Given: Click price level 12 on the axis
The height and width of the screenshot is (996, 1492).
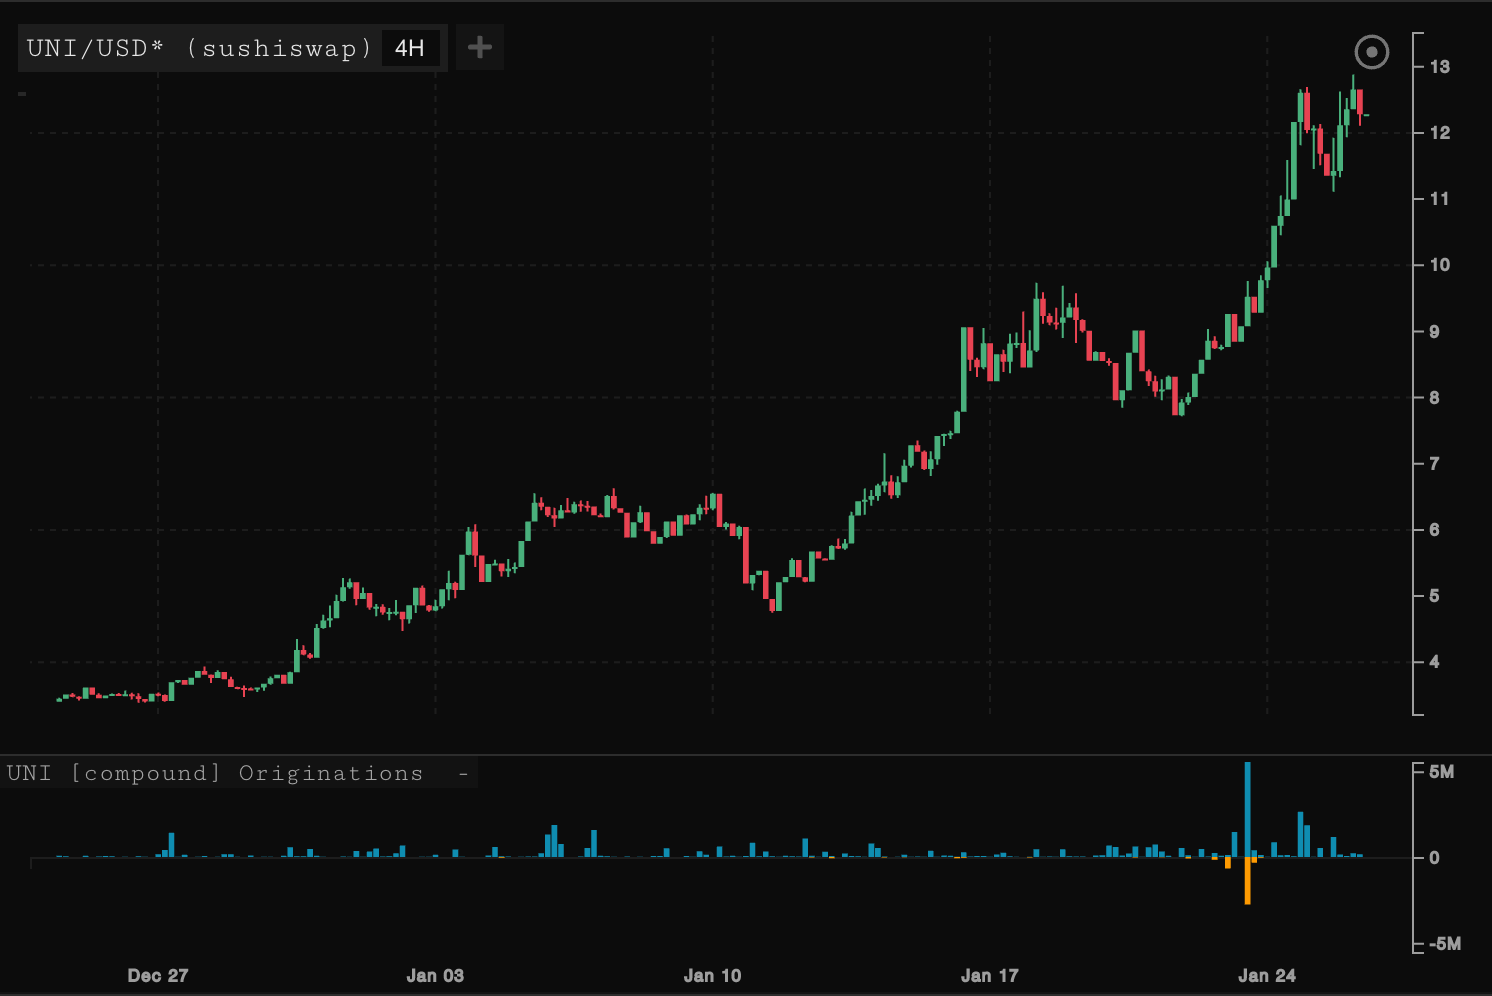Looking at the screenshot, I should tap(1439, 133).
